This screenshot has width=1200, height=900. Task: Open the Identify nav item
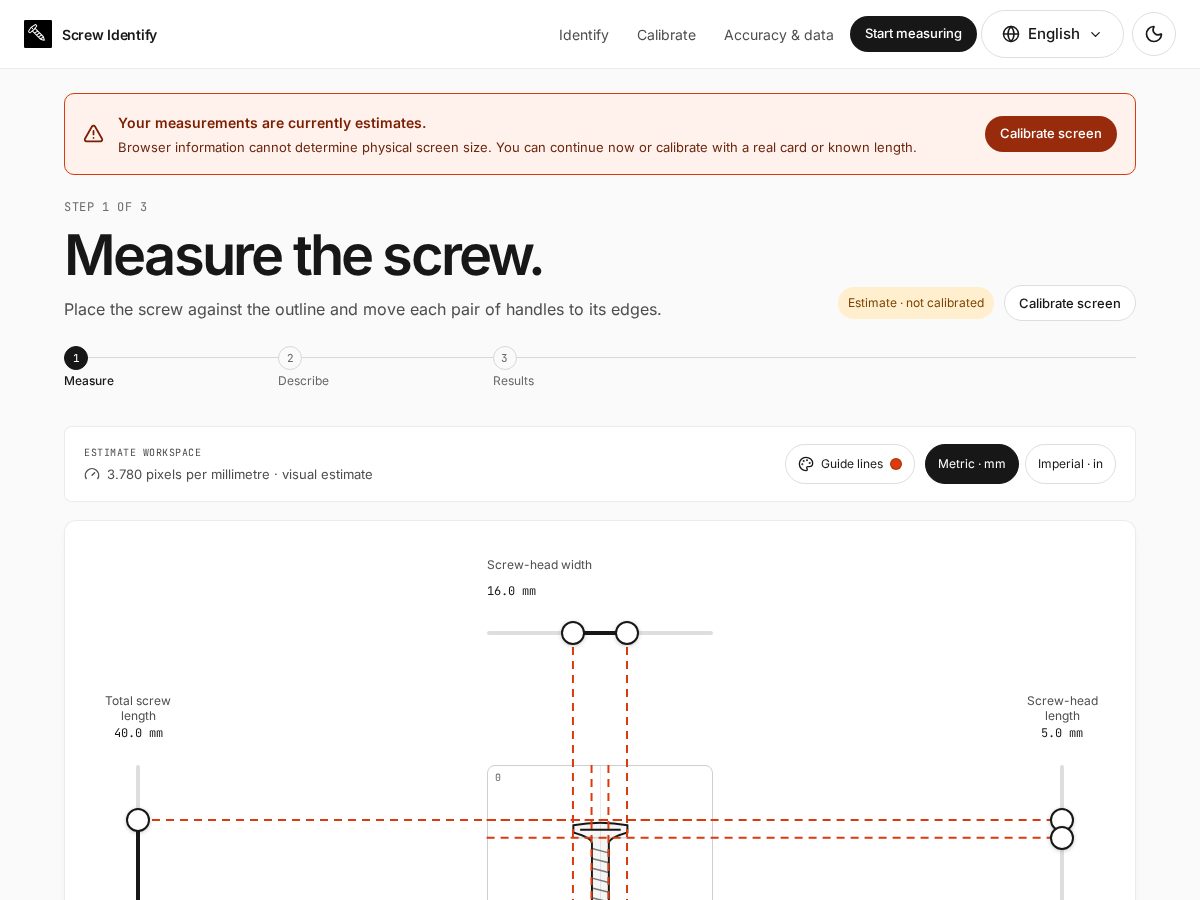coord(584,35)
